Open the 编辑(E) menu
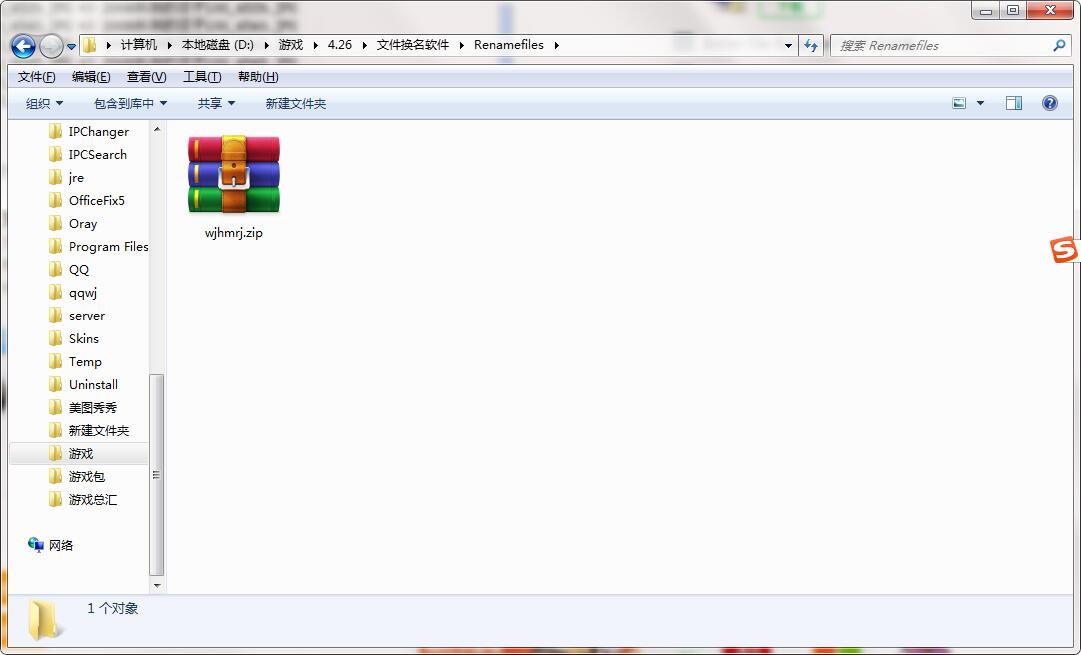This screenshot has width=1081, height=655. coord(91,77)
